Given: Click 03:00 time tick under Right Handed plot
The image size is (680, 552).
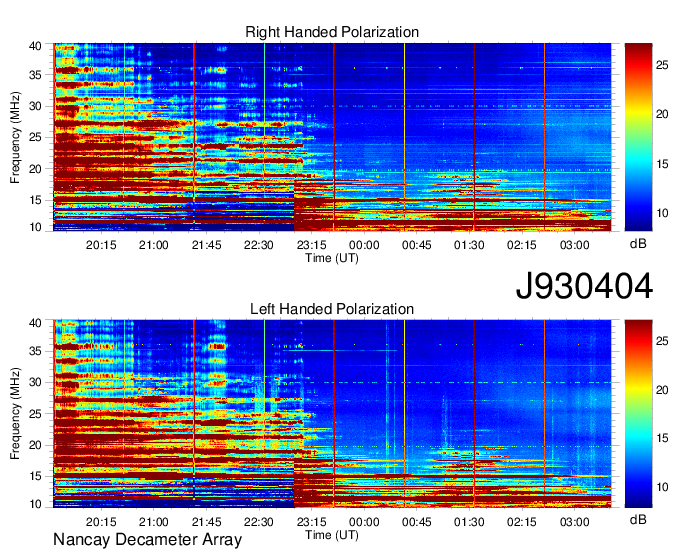Looking at the screenshot, I should [x=574, y=245].
